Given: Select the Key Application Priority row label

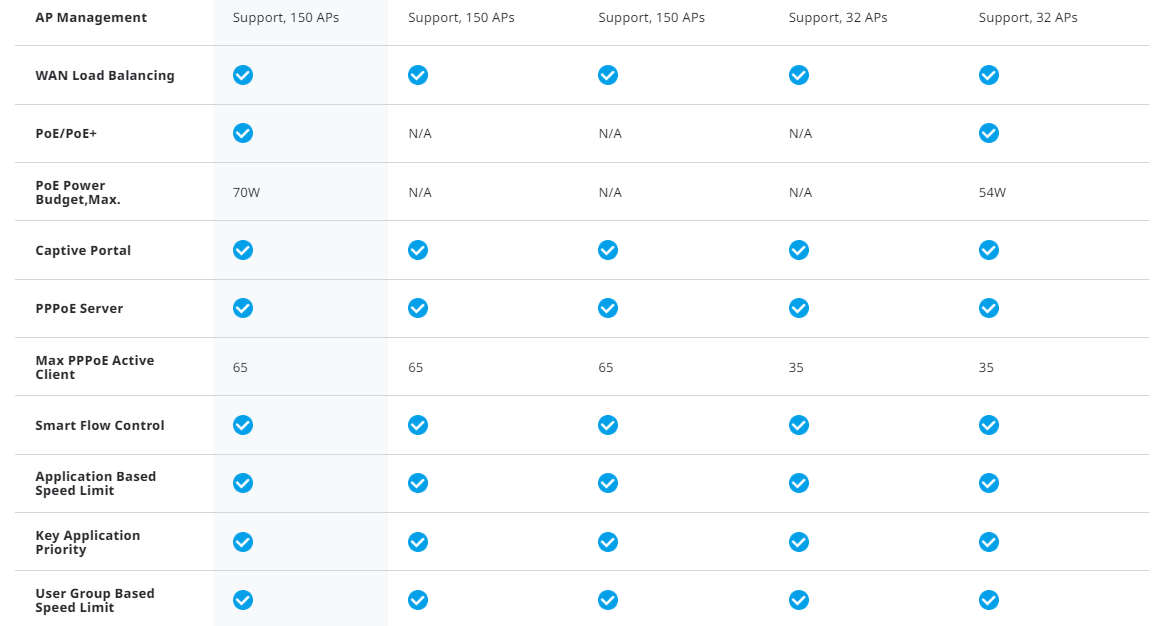Looking at the screenshot, I should pyautogui.click(x=88, y=542).
